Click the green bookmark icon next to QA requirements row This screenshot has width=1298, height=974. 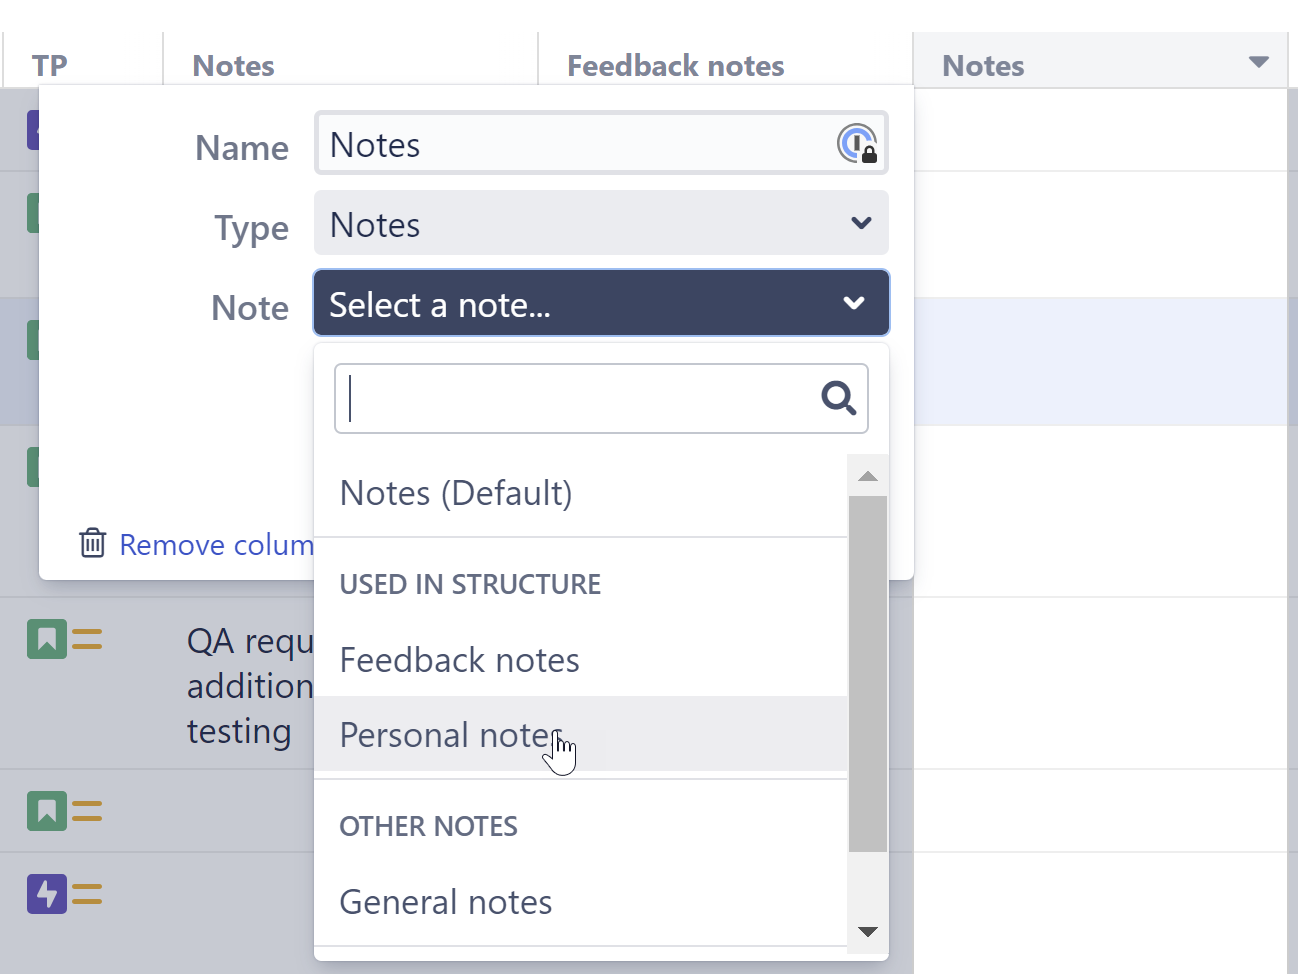46,638
